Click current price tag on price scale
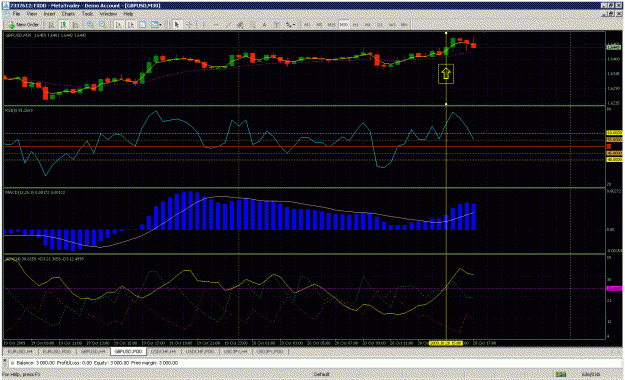This screenshot has width=625, height=380. coord(614,47)
